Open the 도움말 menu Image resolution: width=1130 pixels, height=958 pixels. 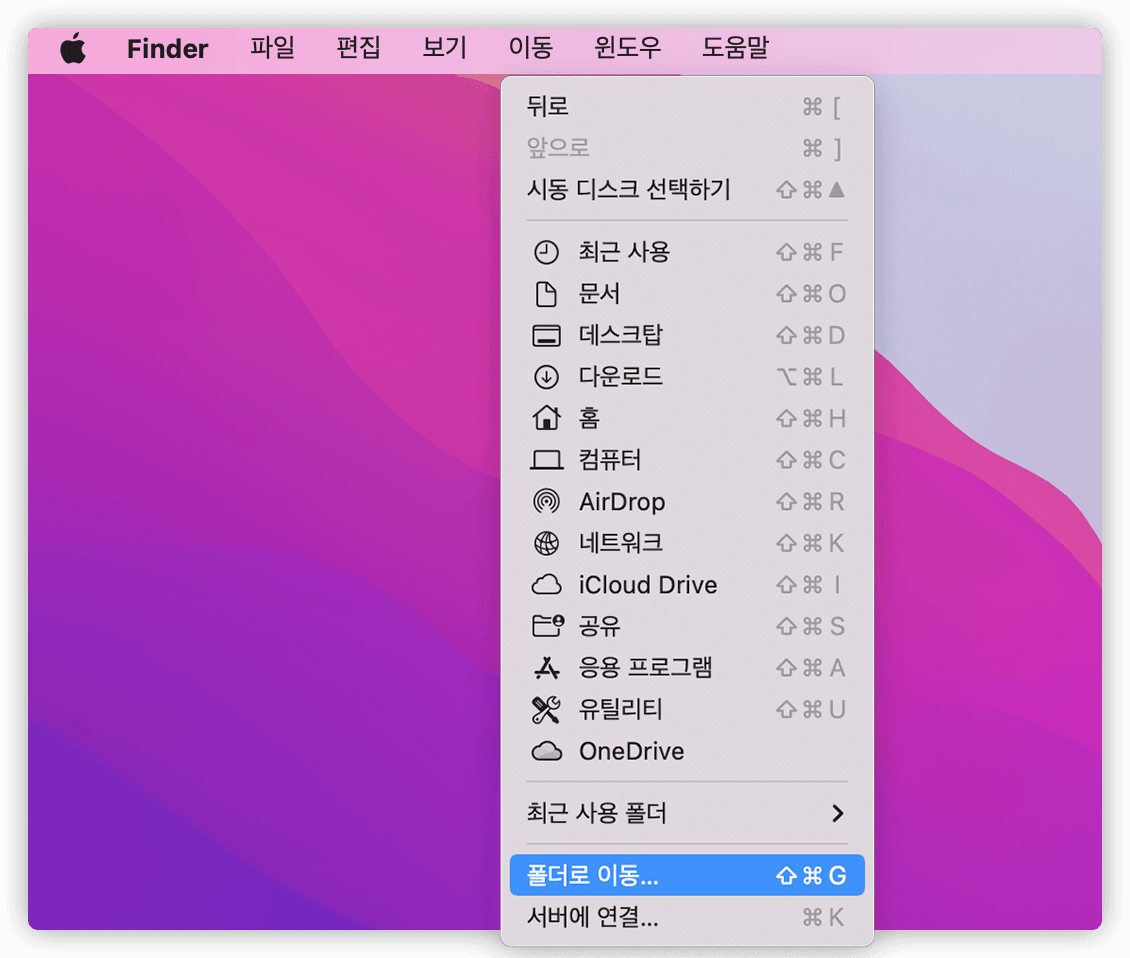click(x=735, y=48)
